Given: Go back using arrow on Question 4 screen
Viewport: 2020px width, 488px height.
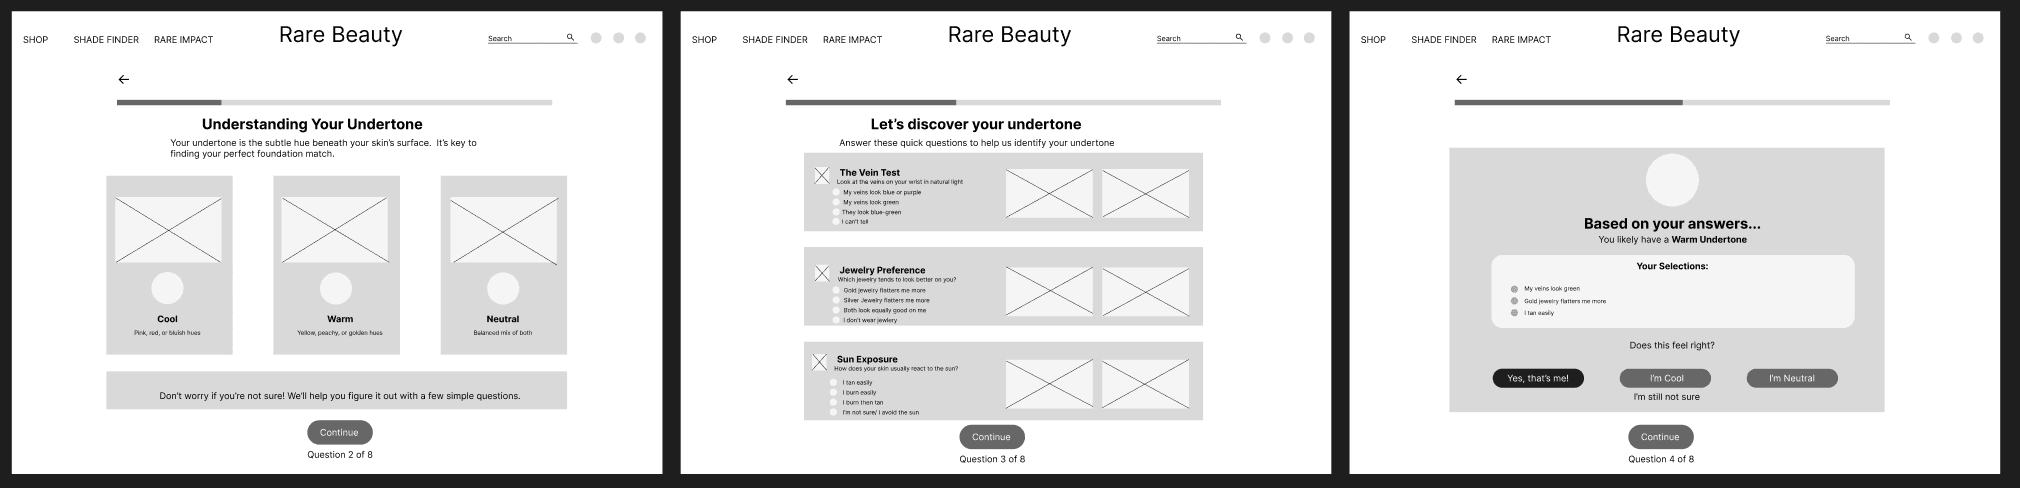Looking at the screenshot, I should (x=1462, y=79).
